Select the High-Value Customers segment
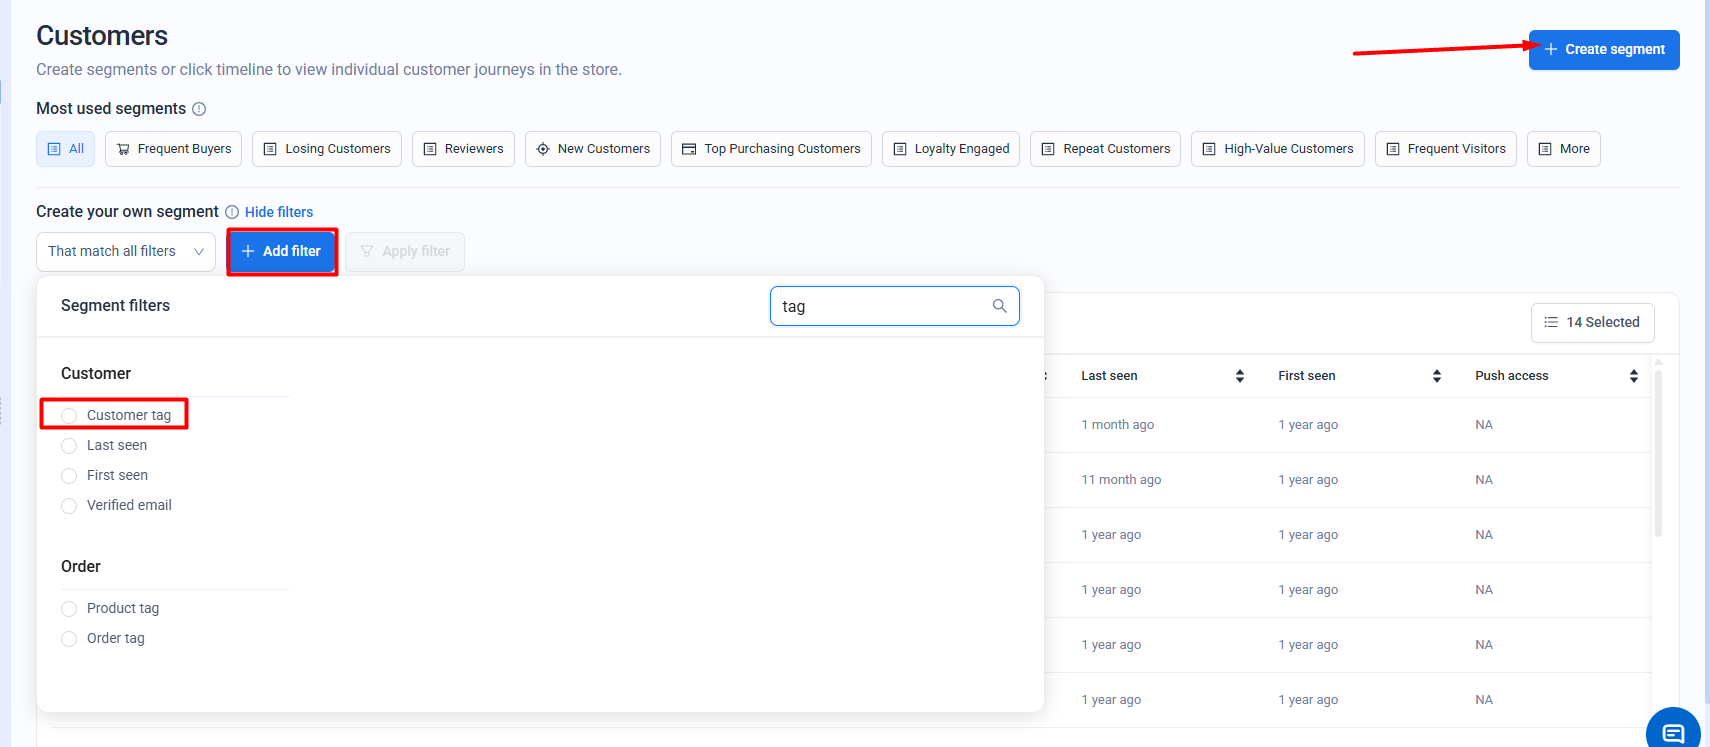The width and height of the screenshot is (1710, 747). (x=1277, y=149)
